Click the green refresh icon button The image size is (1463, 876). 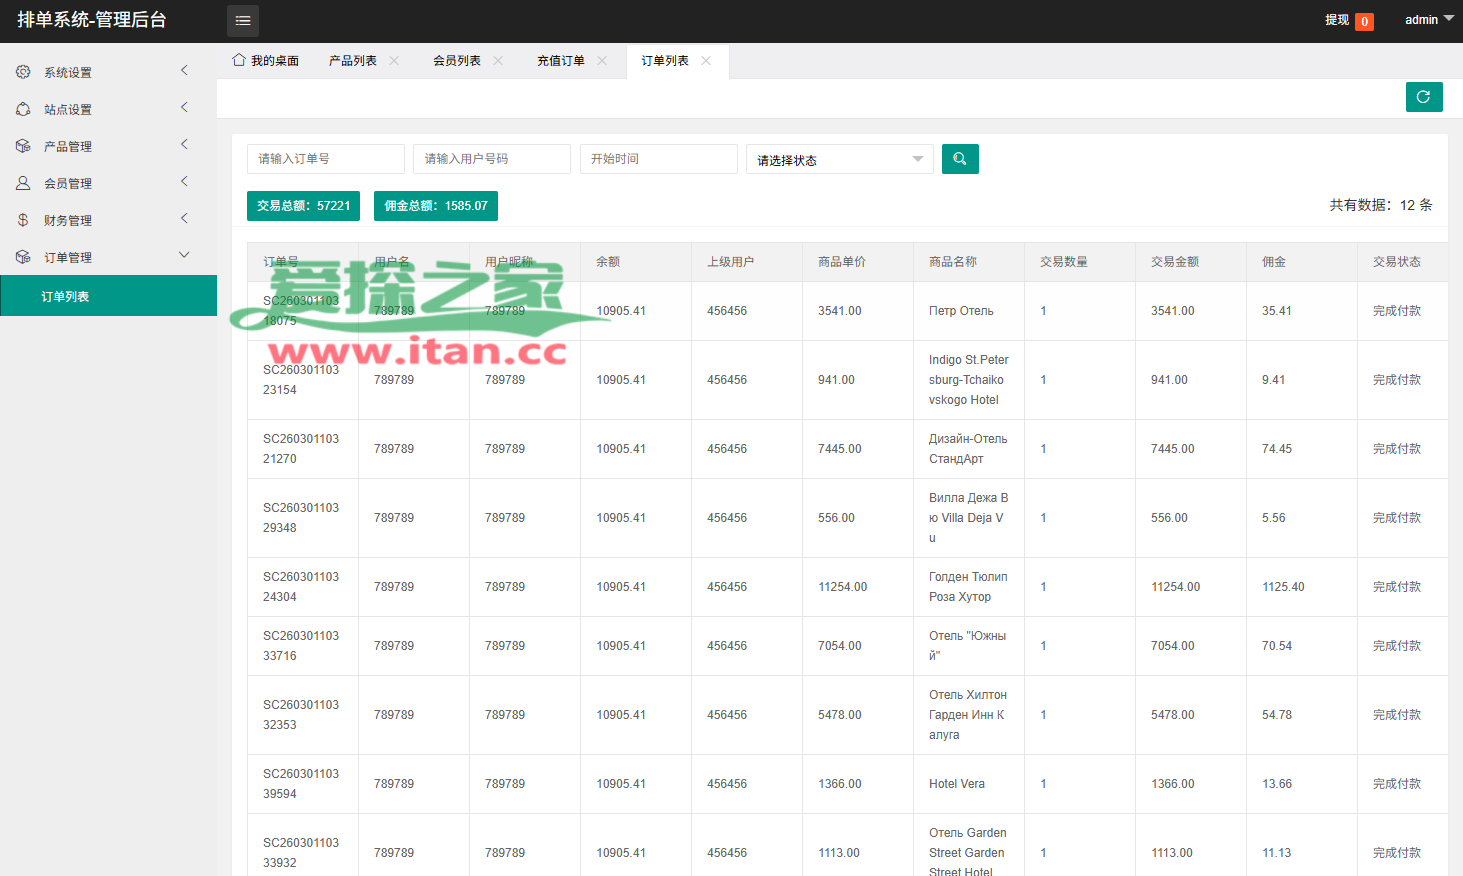[1423, 97]
